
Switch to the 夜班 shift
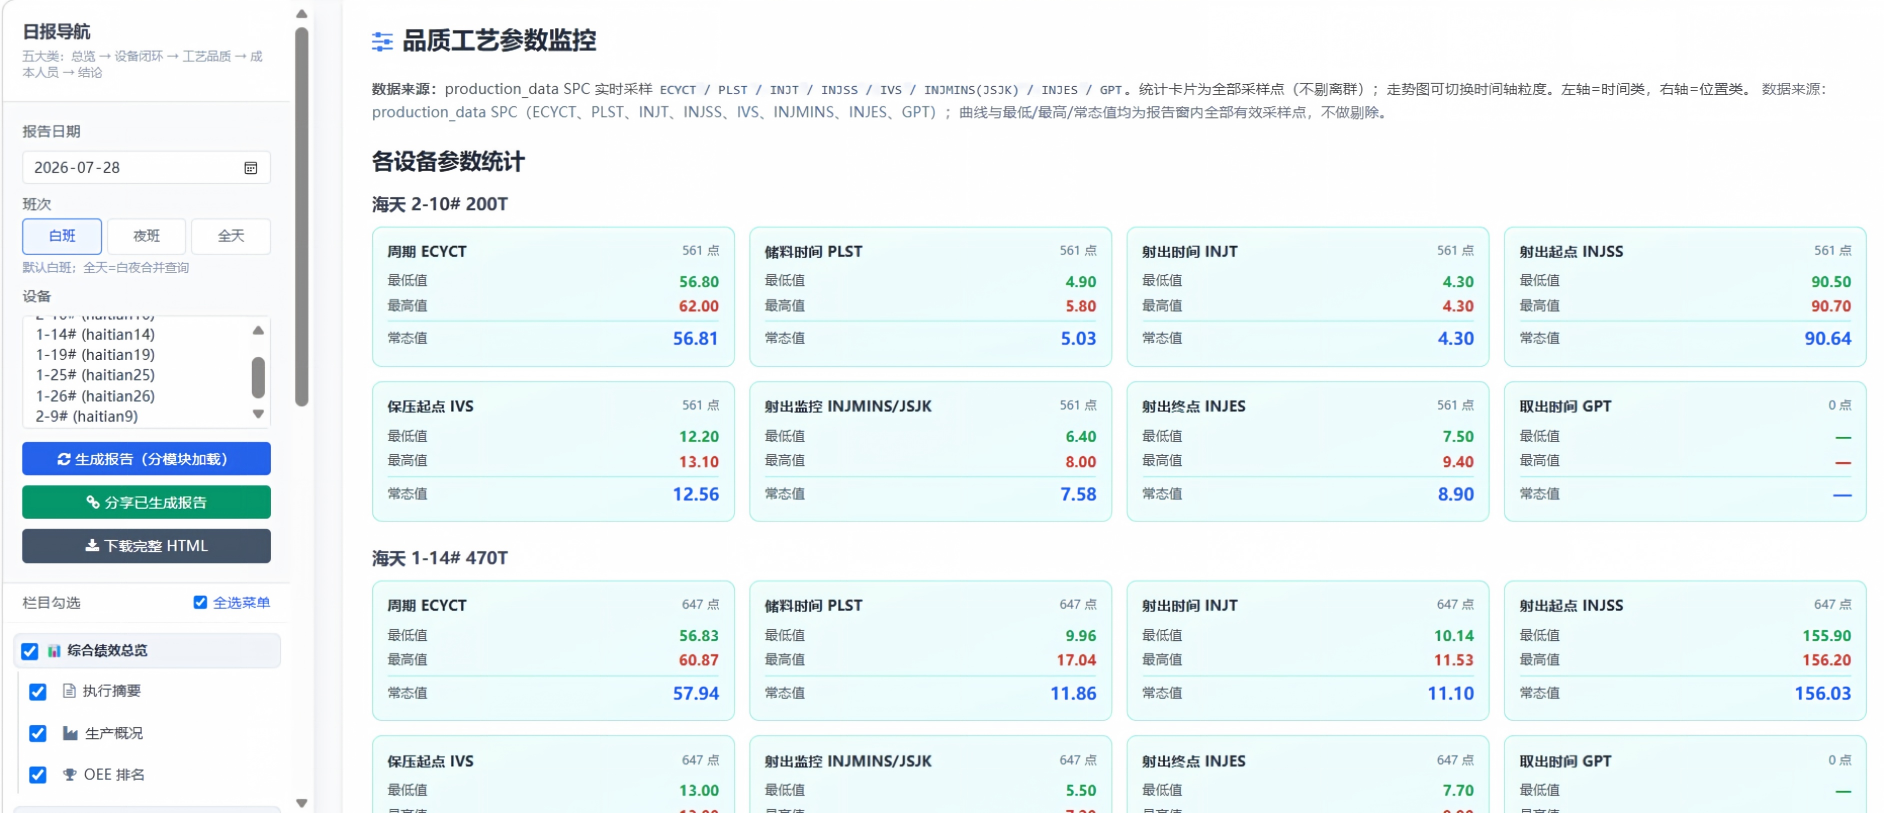coord(146,236)
